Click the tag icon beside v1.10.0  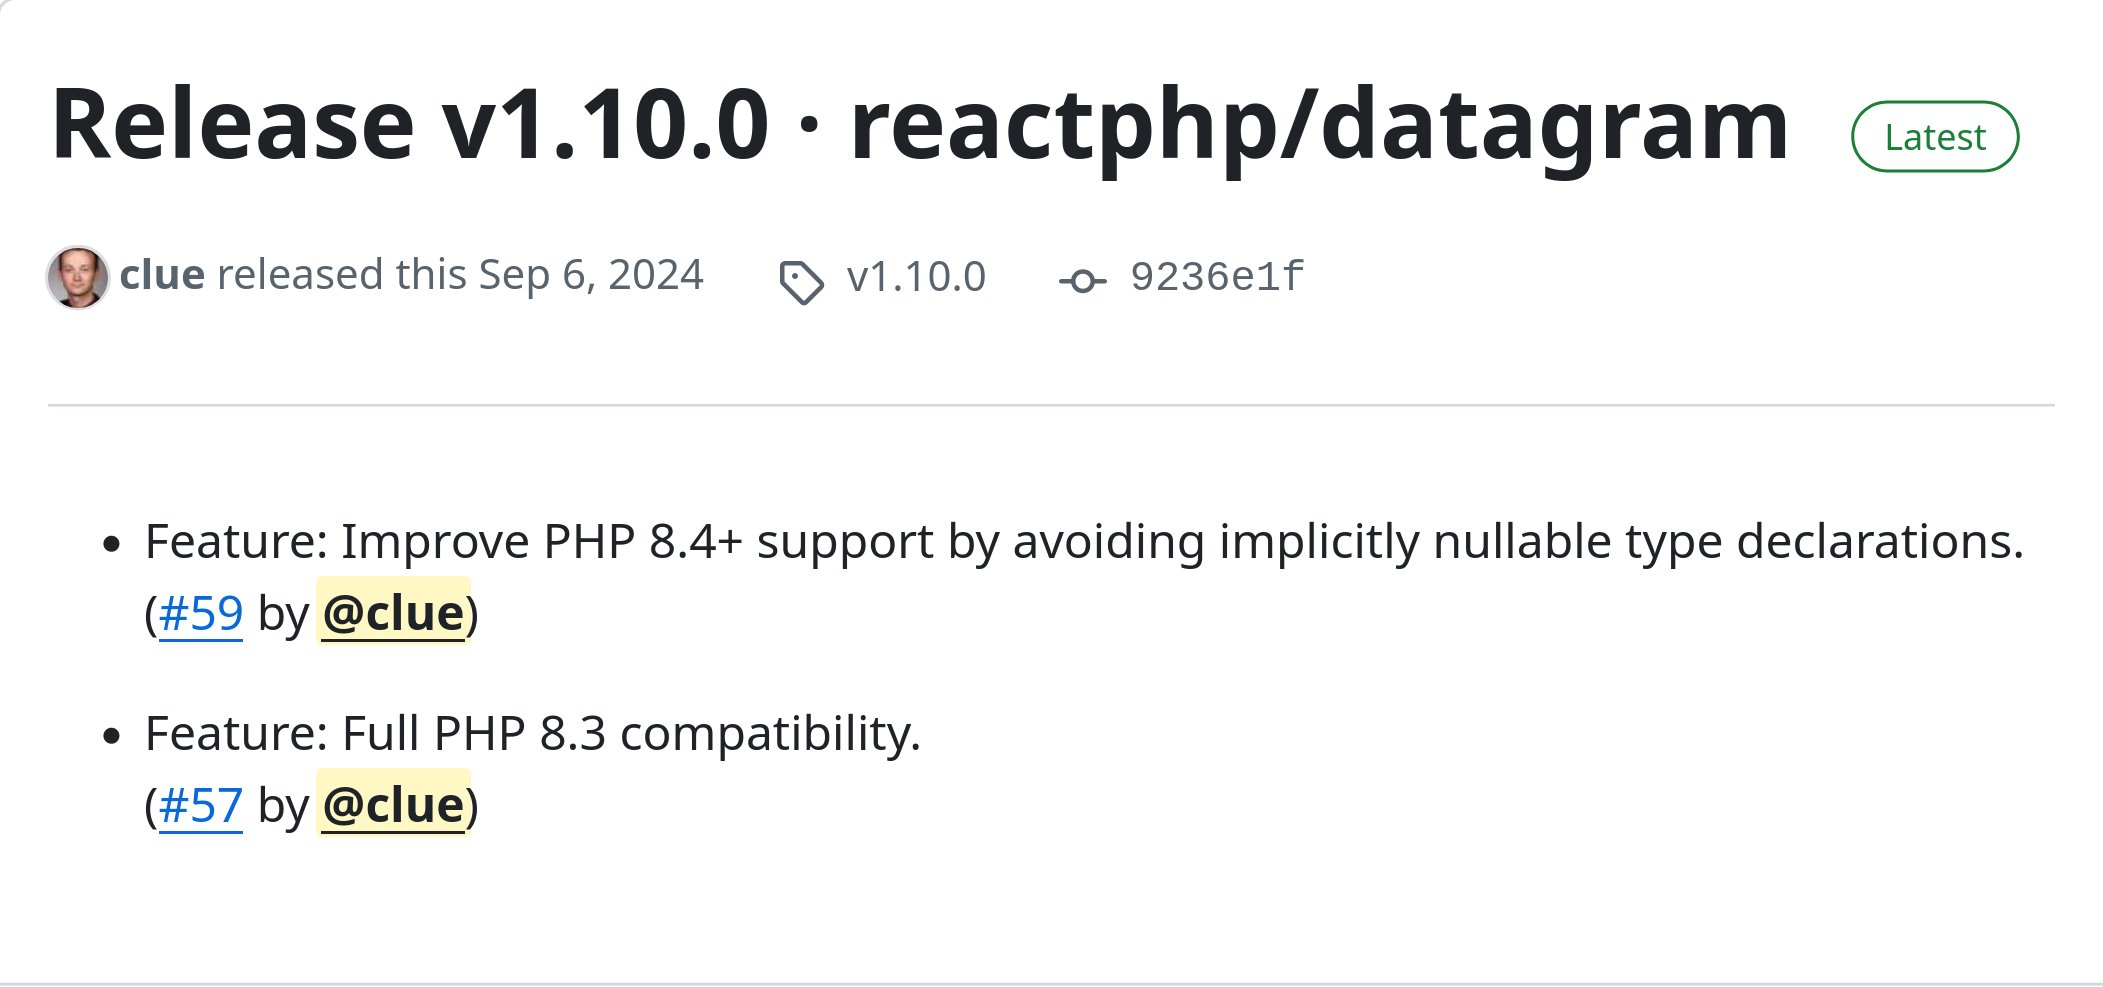pos(801,282)
